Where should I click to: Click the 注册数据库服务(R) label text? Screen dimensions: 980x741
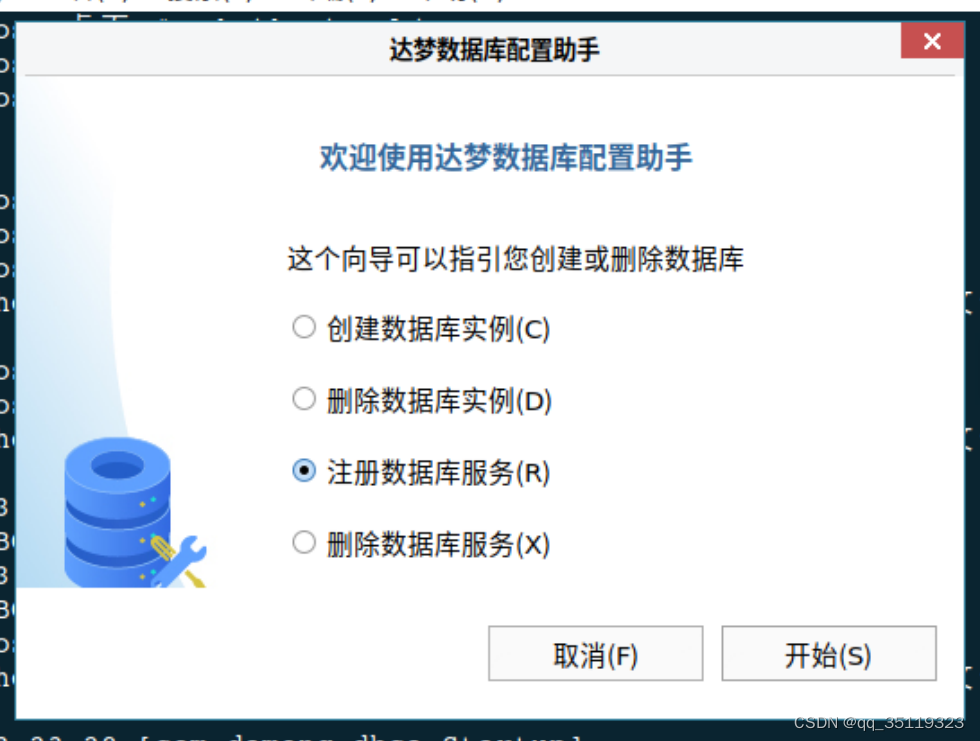[x=438, y=473]
